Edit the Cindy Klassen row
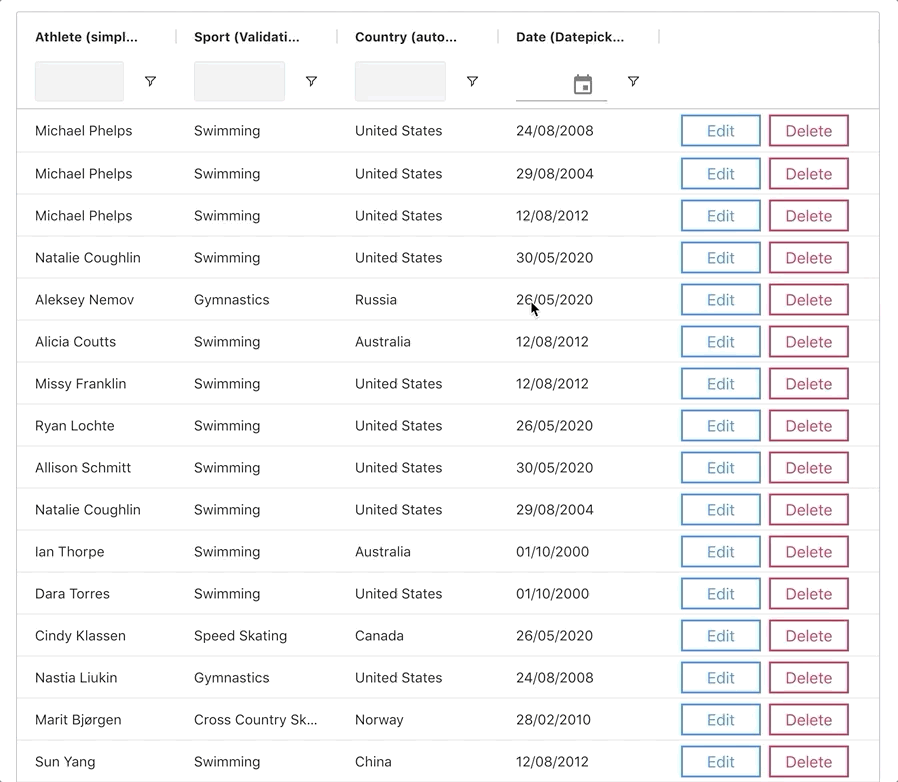The width and height of the screenshot is (898, 782). click(720, 636)
